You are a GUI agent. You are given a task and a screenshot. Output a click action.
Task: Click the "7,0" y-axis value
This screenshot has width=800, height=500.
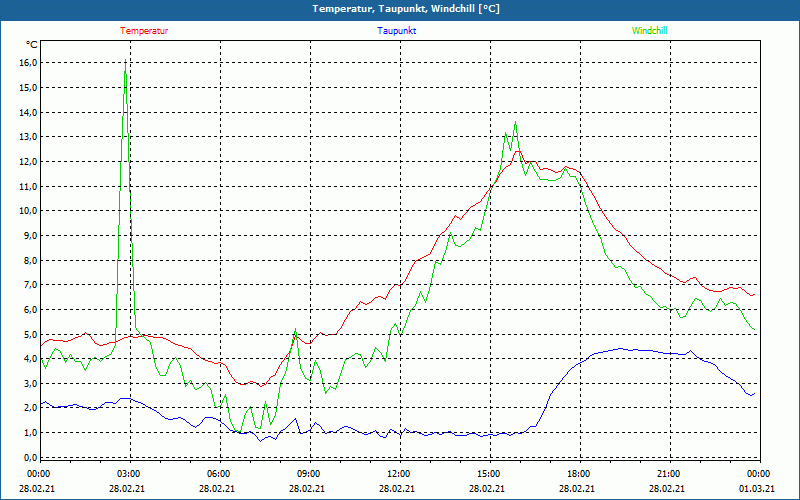point(31,285)
